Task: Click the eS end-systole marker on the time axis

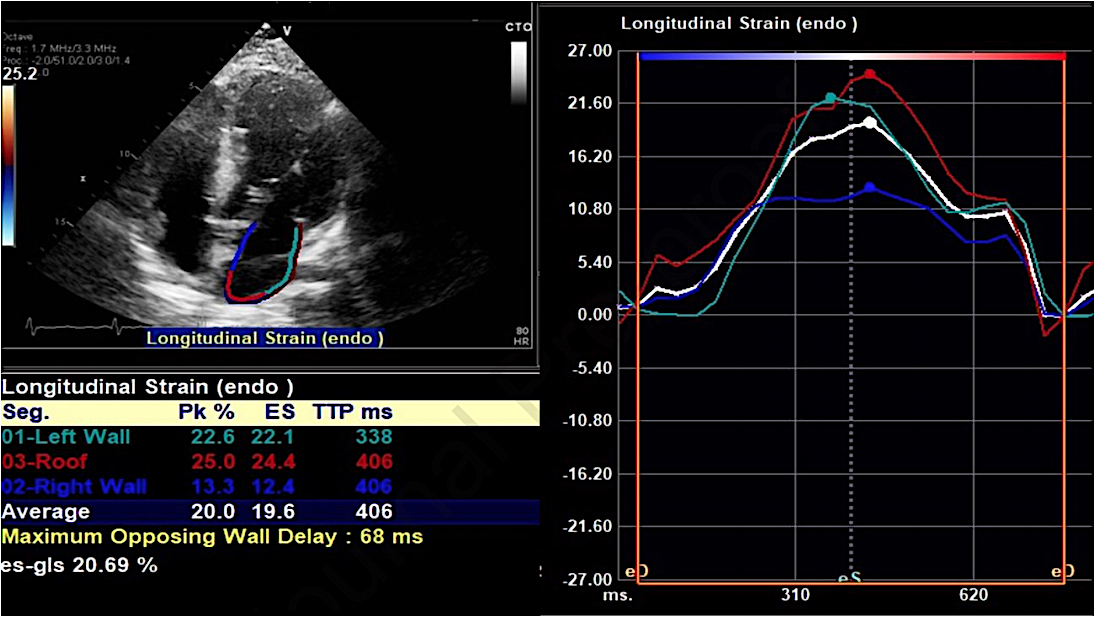Action: (x=850, y=578)
